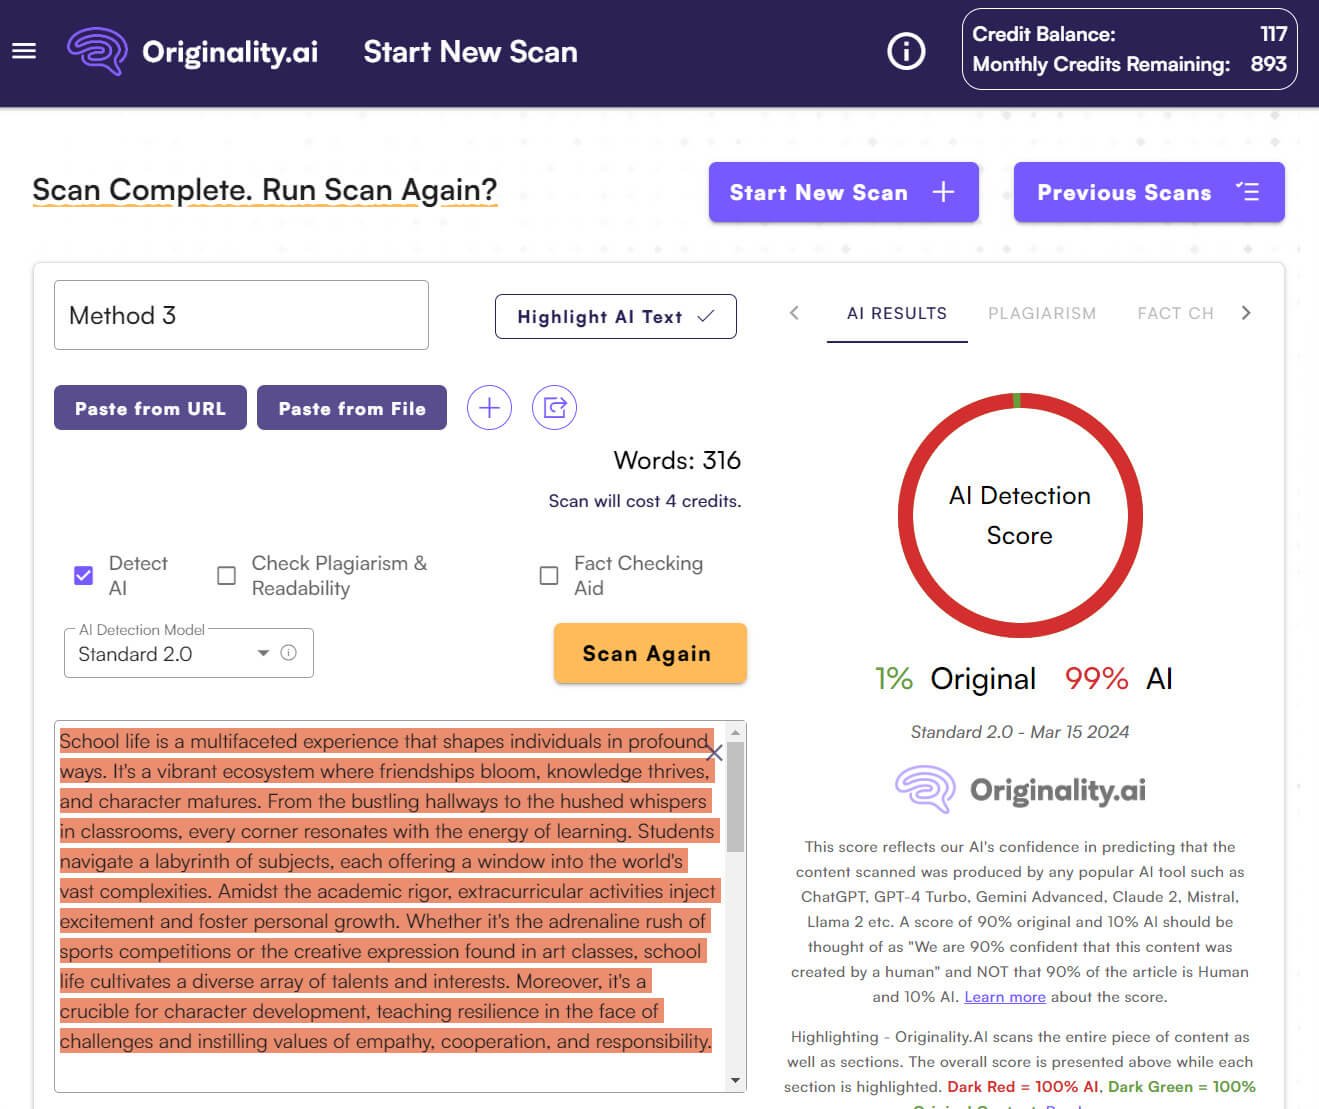The image size is (1319, 1109).
Task: Click the Originality.ai brain logo in header
Action: pyautogui.click(x=95, y=51)
